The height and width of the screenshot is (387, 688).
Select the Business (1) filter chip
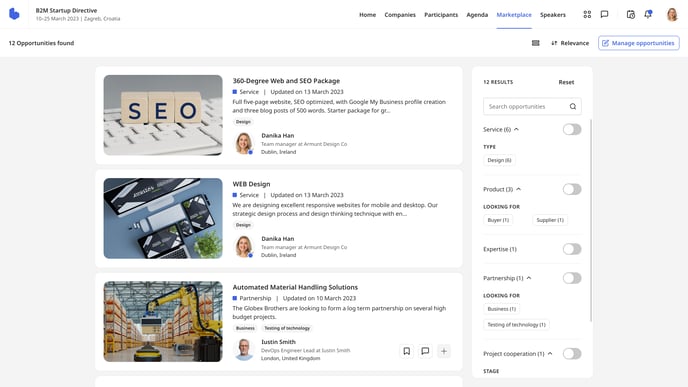click(x=502, y=309)
